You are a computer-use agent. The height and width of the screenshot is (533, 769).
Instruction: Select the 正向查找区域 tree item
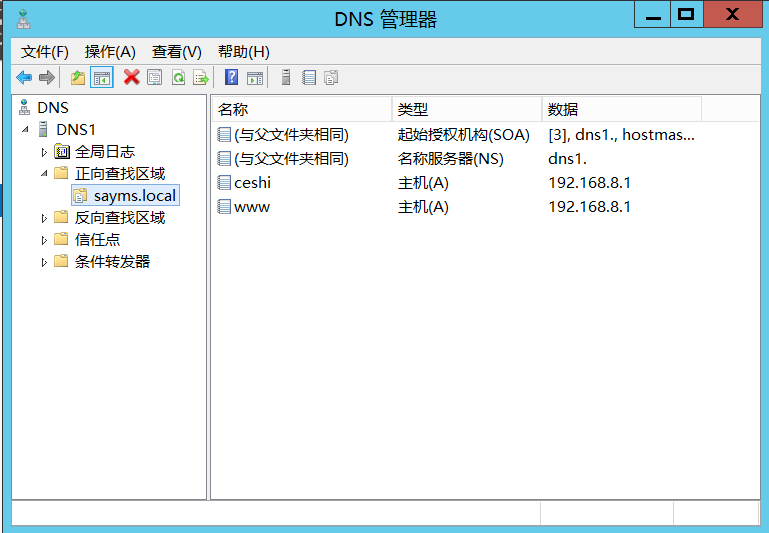tap(120, 174)
